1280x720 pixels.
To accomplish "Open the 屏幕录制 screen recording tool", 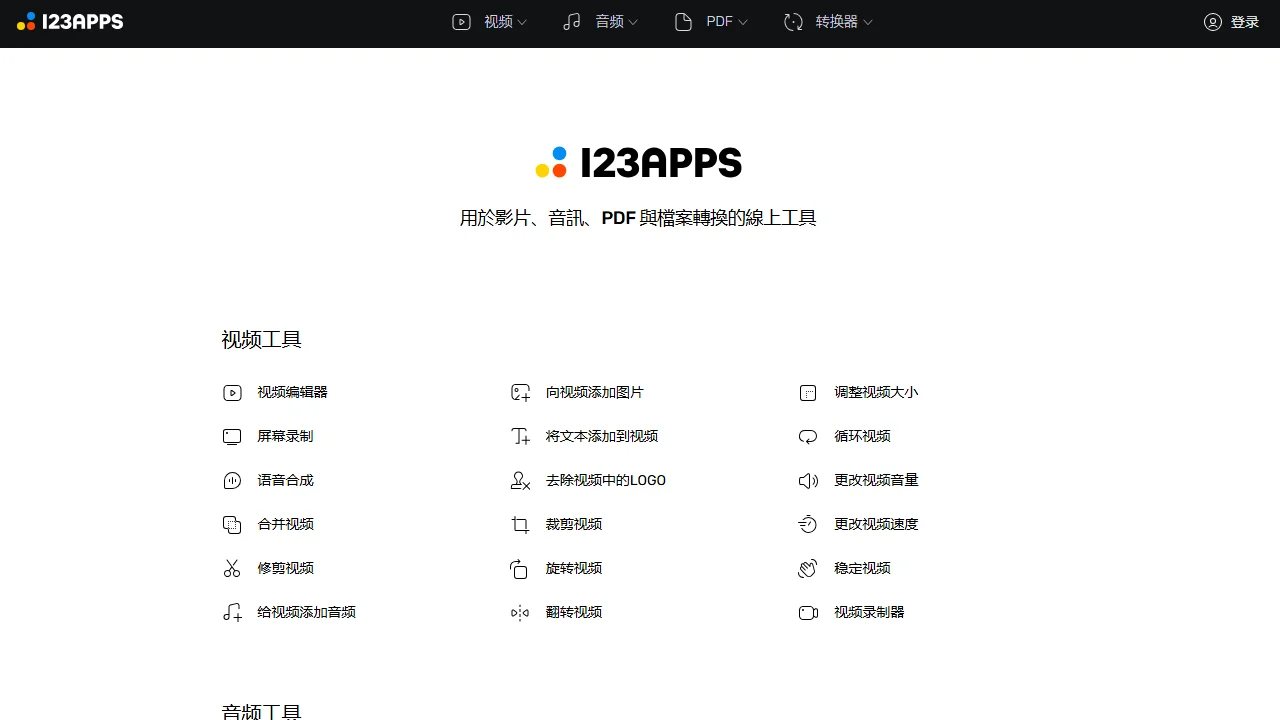I will [267, 436].
